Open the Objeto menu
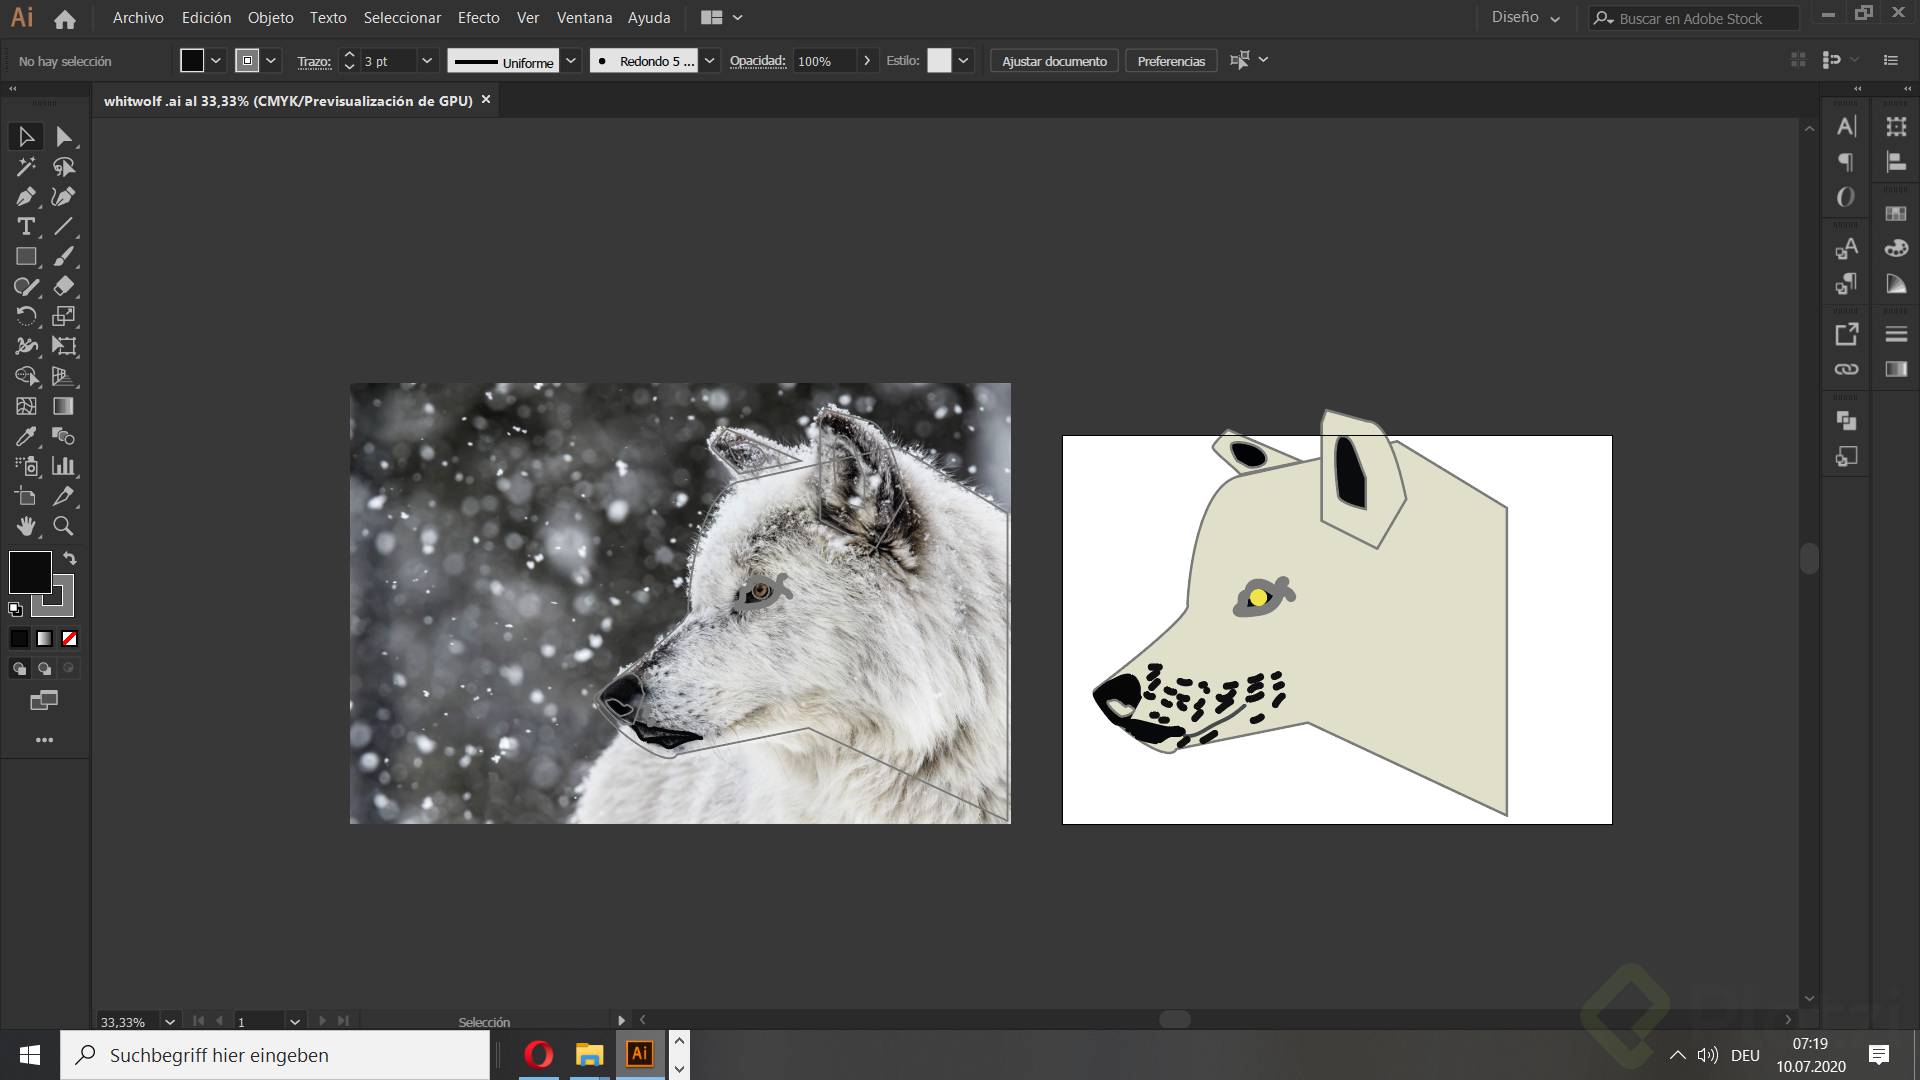1920x1080 pixels. [x=271, y=18]
